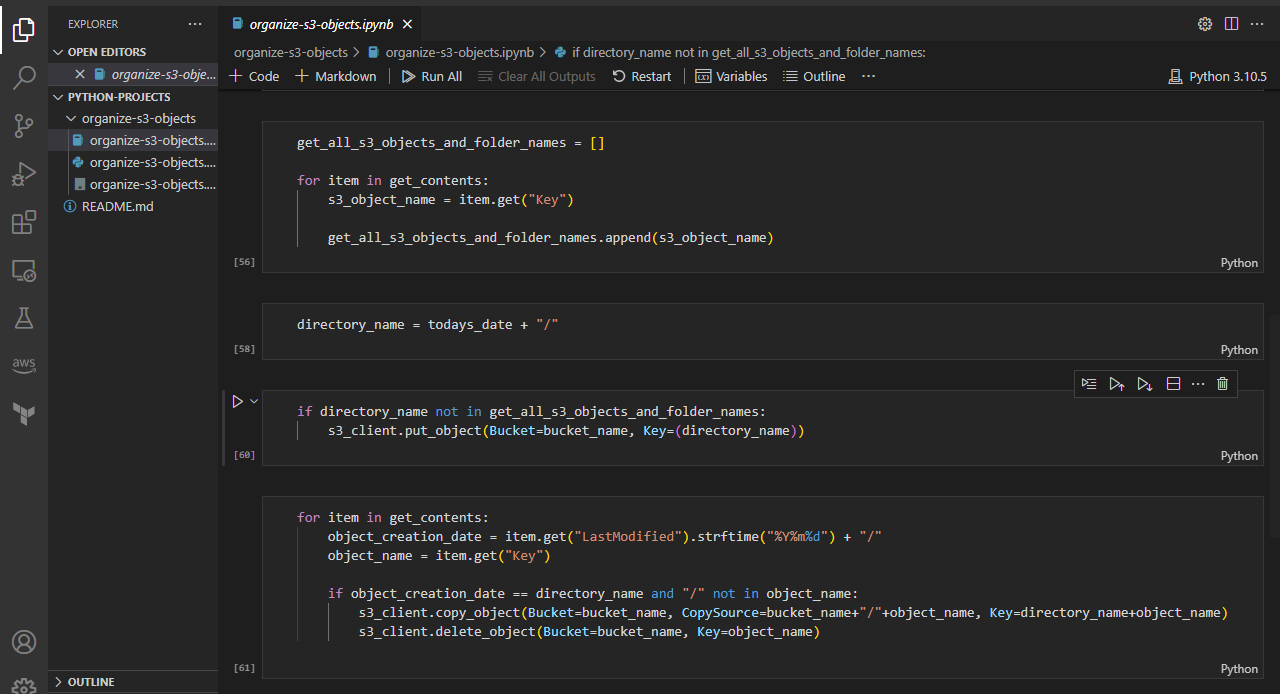Image resolution: width=1280 pixels, height=694 pixels.
Task: Open Run and Debug view
Action: [24, 175]
